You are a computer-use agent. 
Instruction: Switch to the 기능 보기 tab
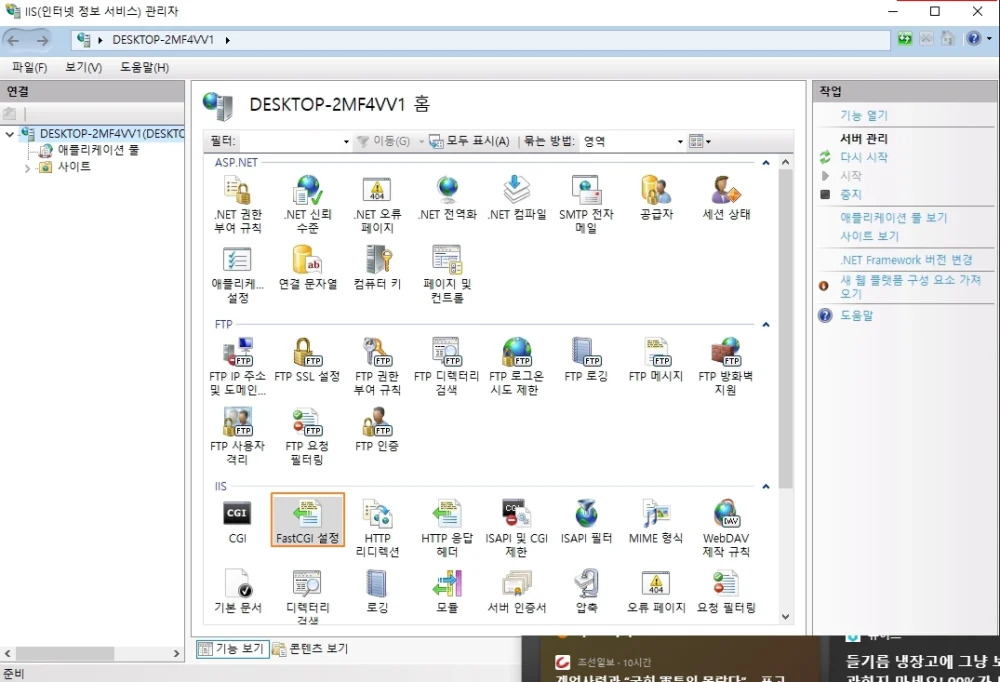coord(232,649)
